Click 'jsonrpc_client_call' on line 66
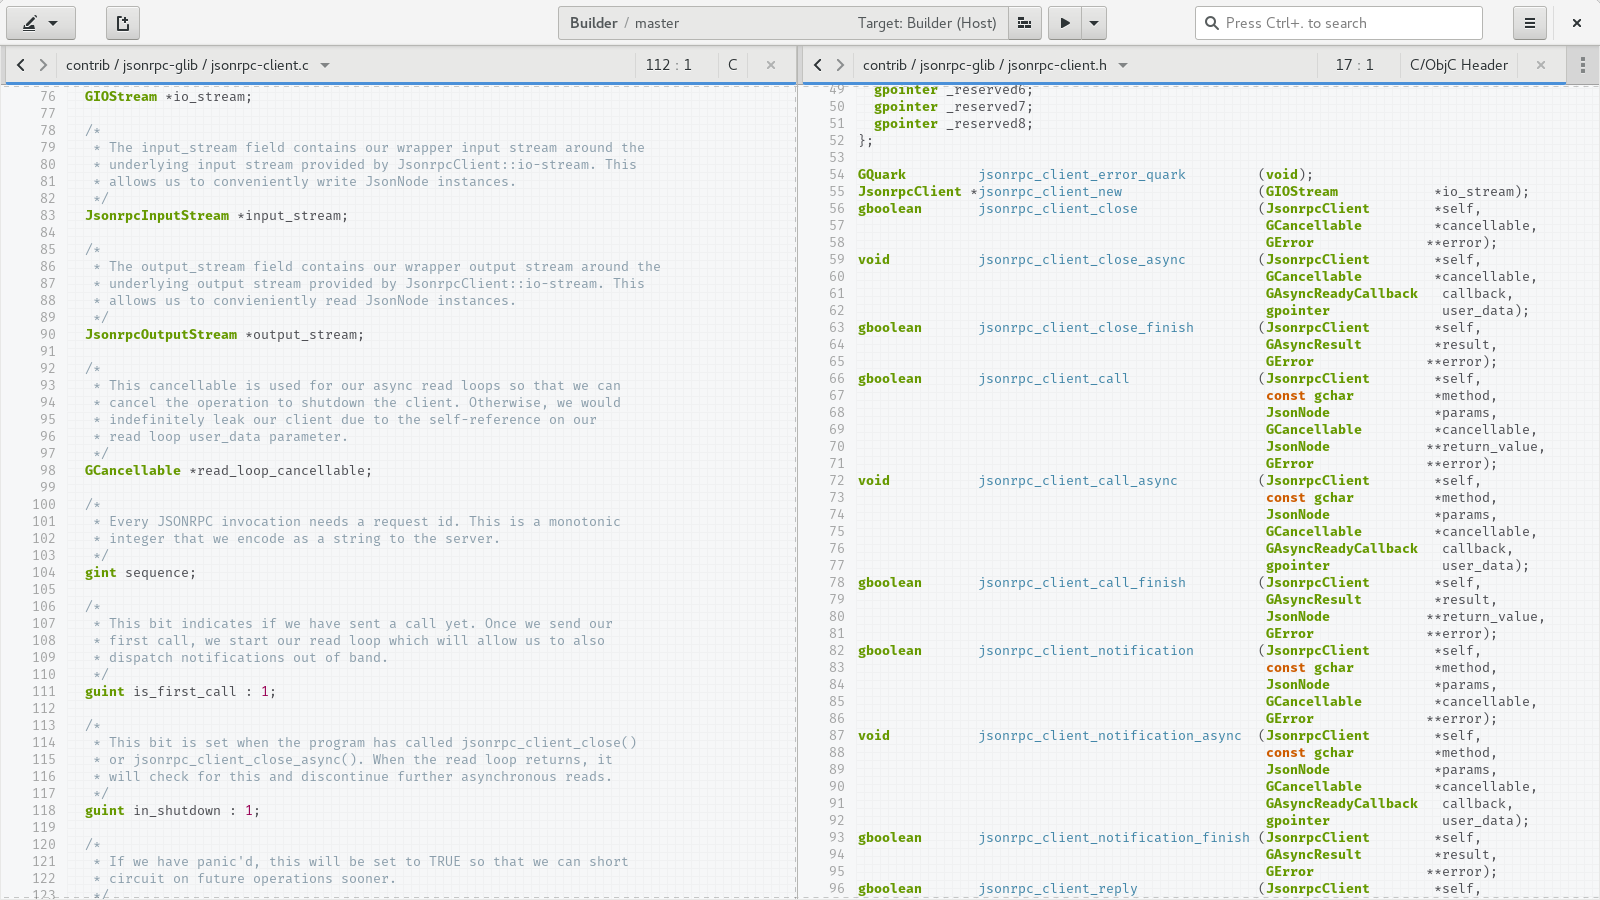This screenshot has height=900, width=1600. [1054, 378]
